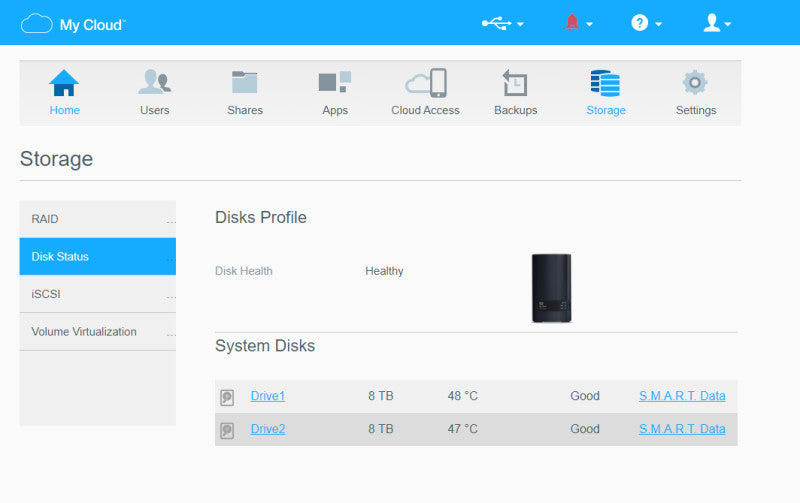Open the Users icon
The image size is (800, 503).
pos(155,82)
